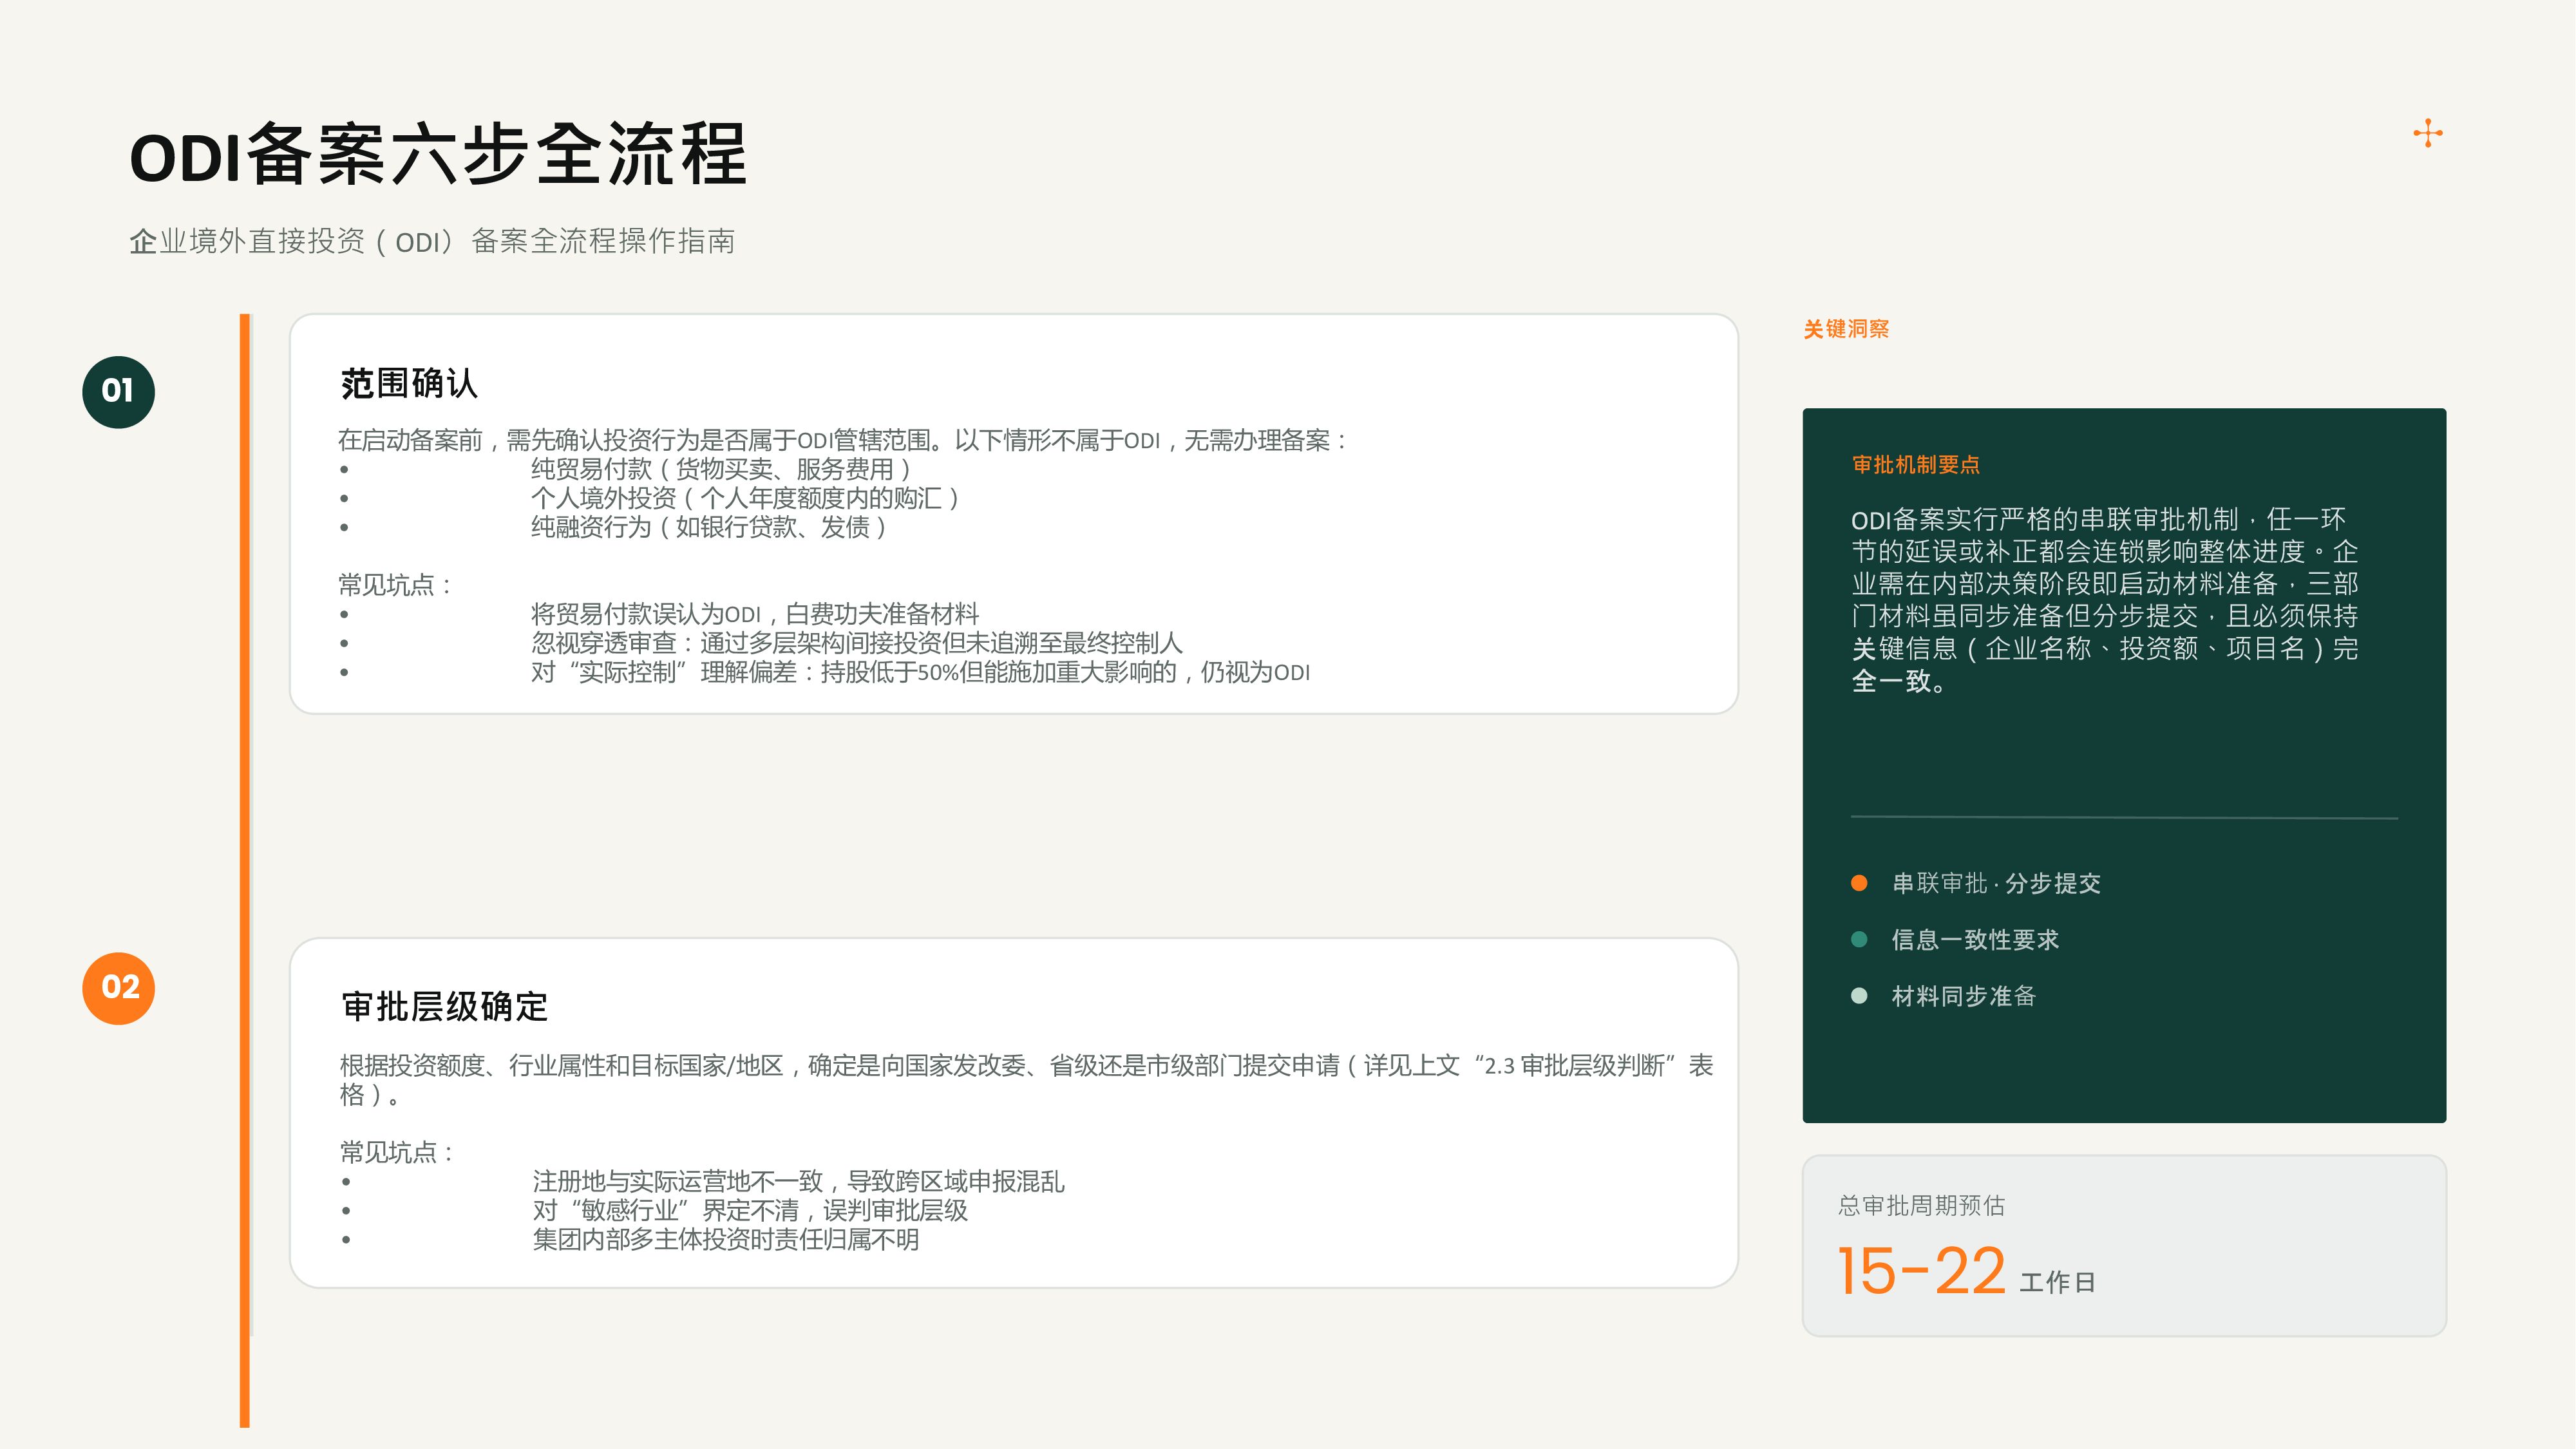Click the orange four-point cross icon
This screenshot has width=2576, height=1449.
2427,133
